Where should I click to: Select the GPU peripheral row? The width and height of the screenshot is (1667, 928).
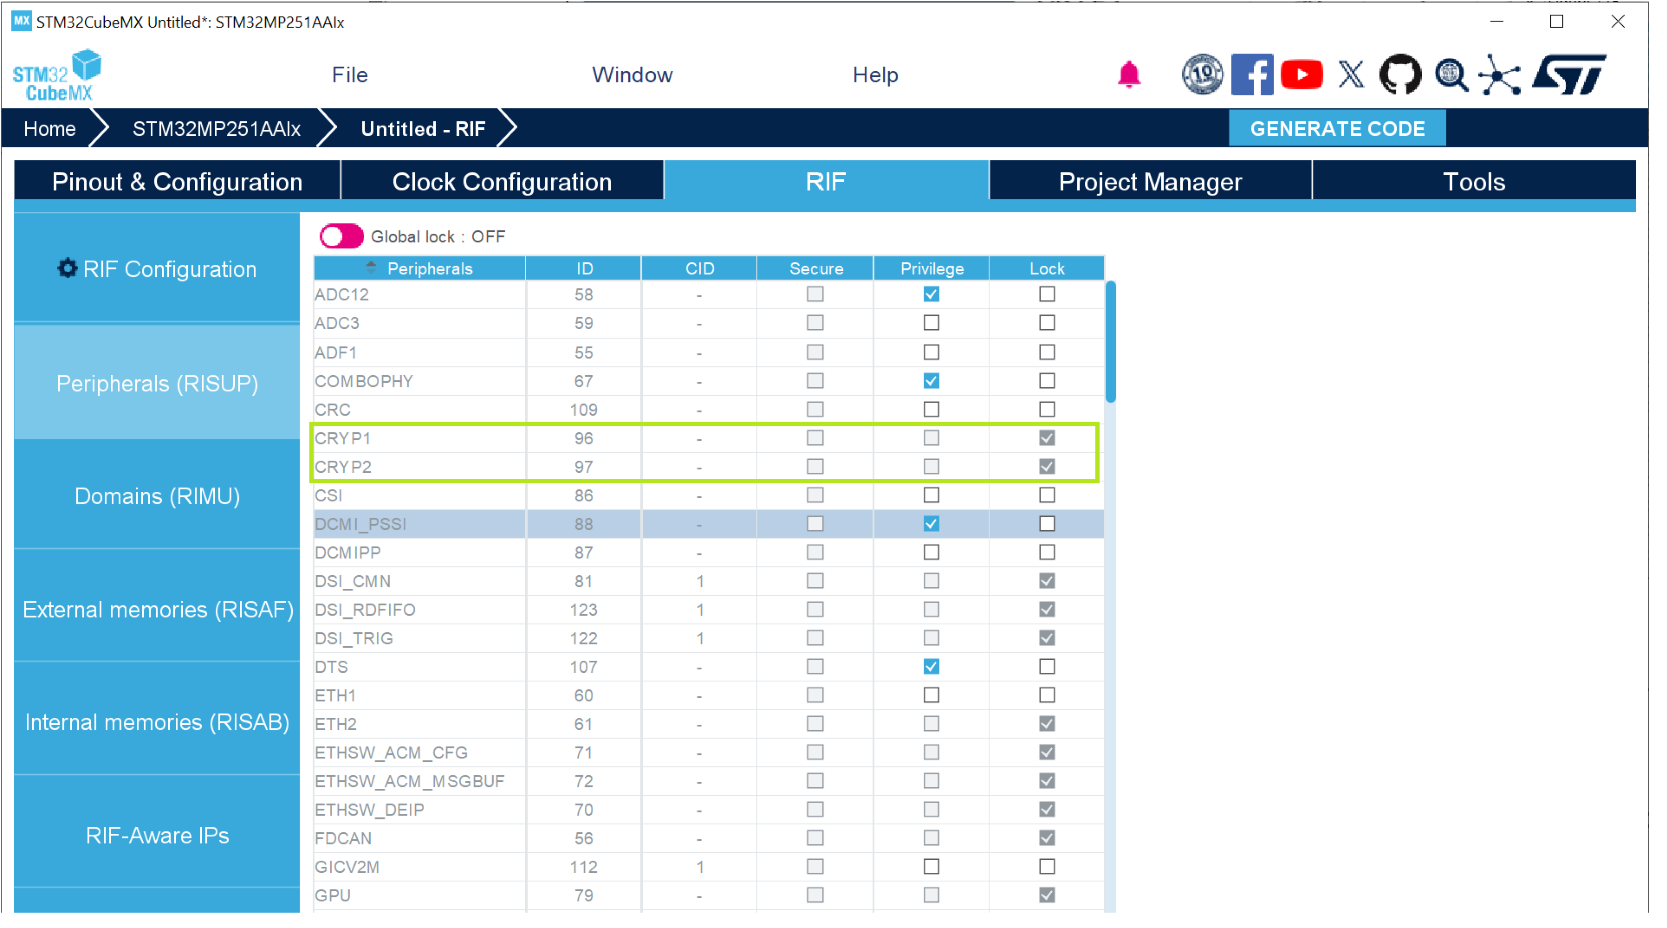coord(709,895)
